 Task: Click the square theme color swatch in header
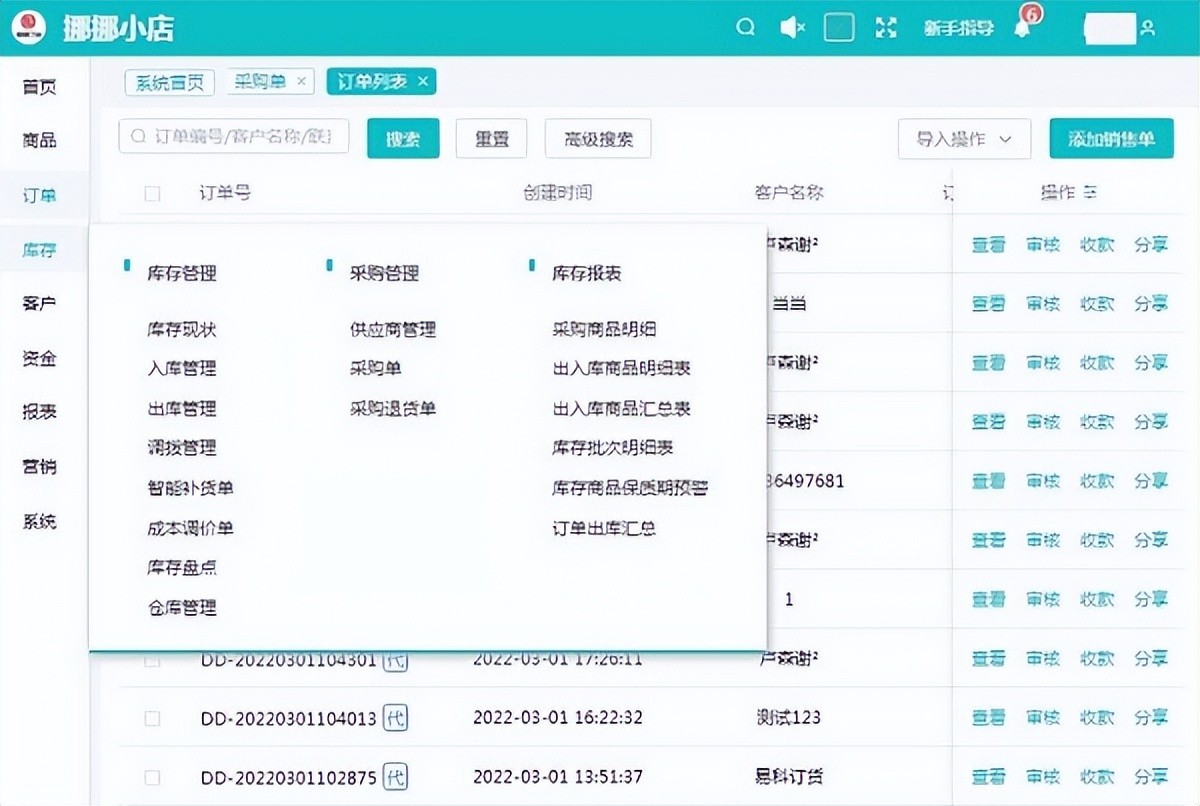coord(838,28)
